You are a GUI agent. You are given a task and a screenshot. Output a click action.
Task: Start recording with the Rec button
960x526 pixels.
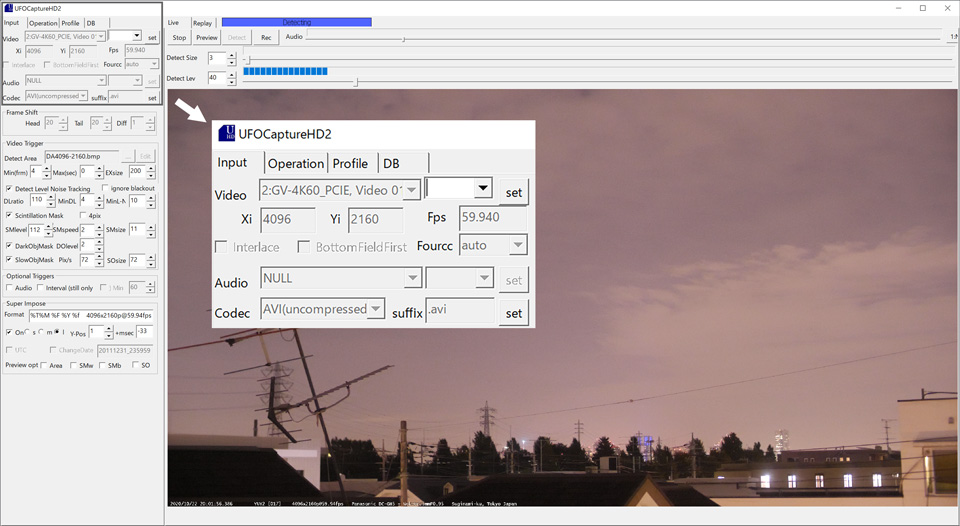click(266, 37)
